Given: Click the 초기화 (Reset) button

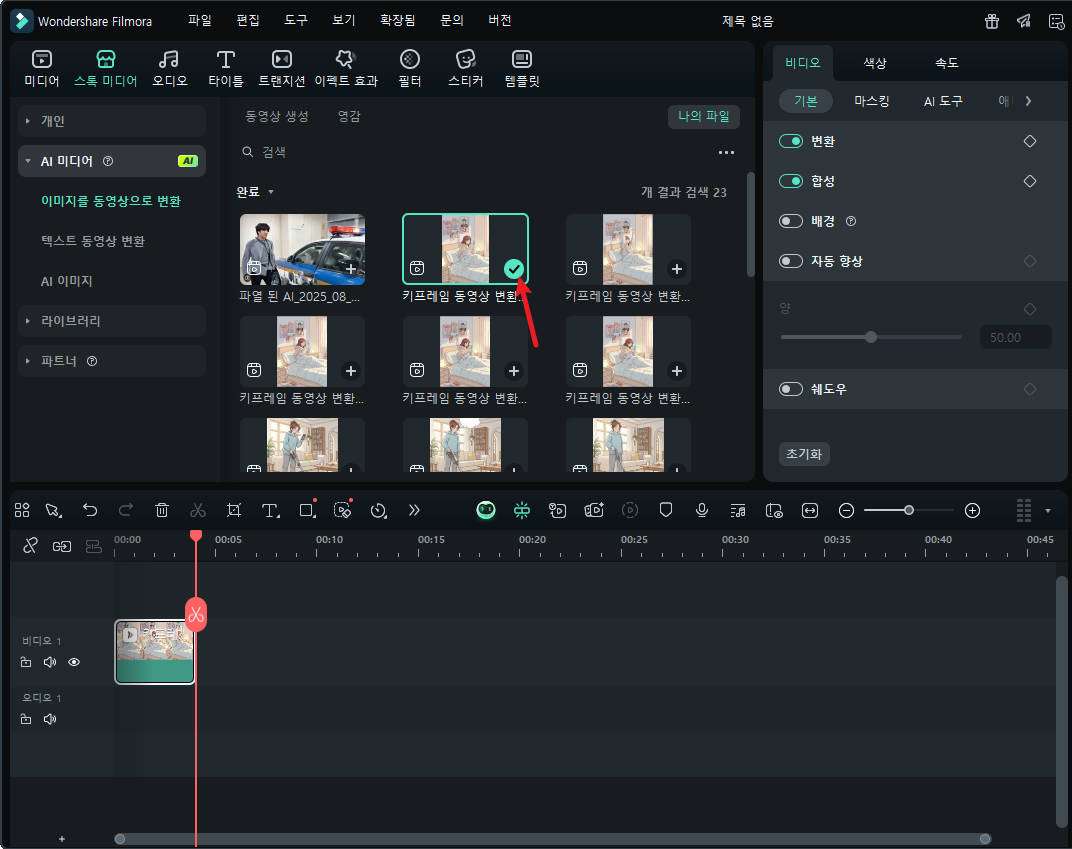Looking at the screenshot, I should click(x=804, y=454).
